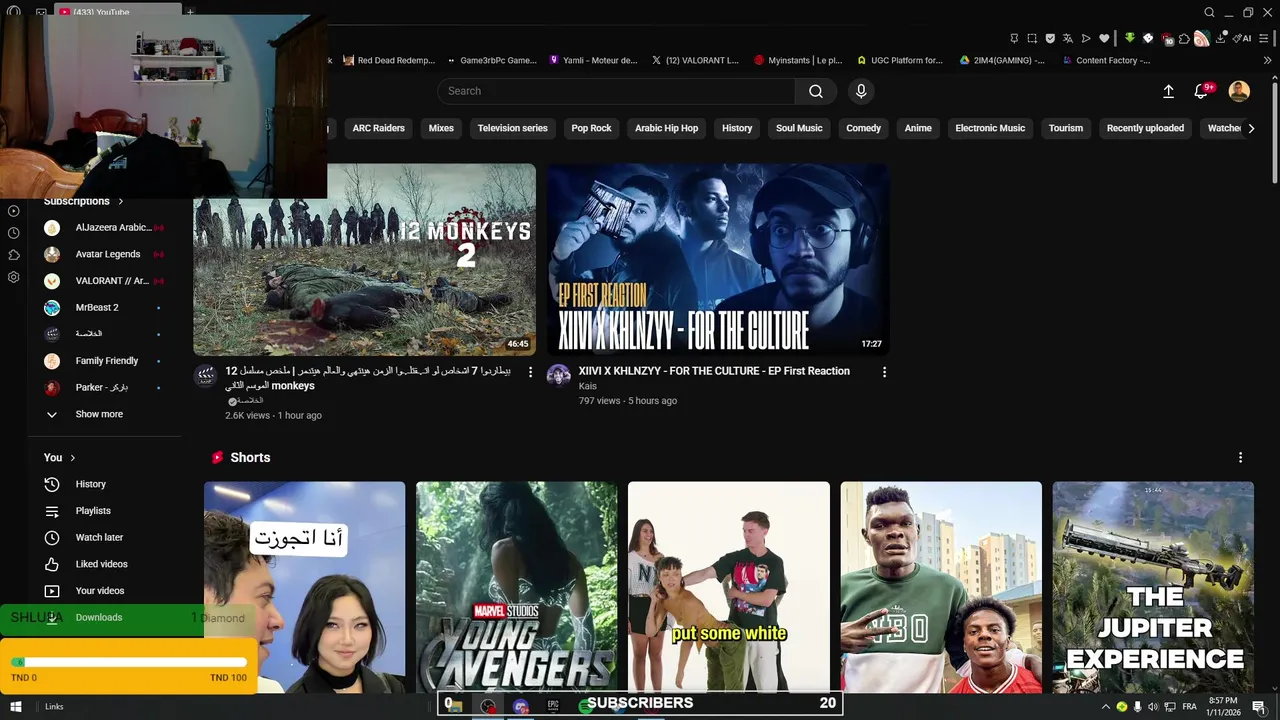
Task: Open The Jupiter Experience short
Action: pos(1153,587)
